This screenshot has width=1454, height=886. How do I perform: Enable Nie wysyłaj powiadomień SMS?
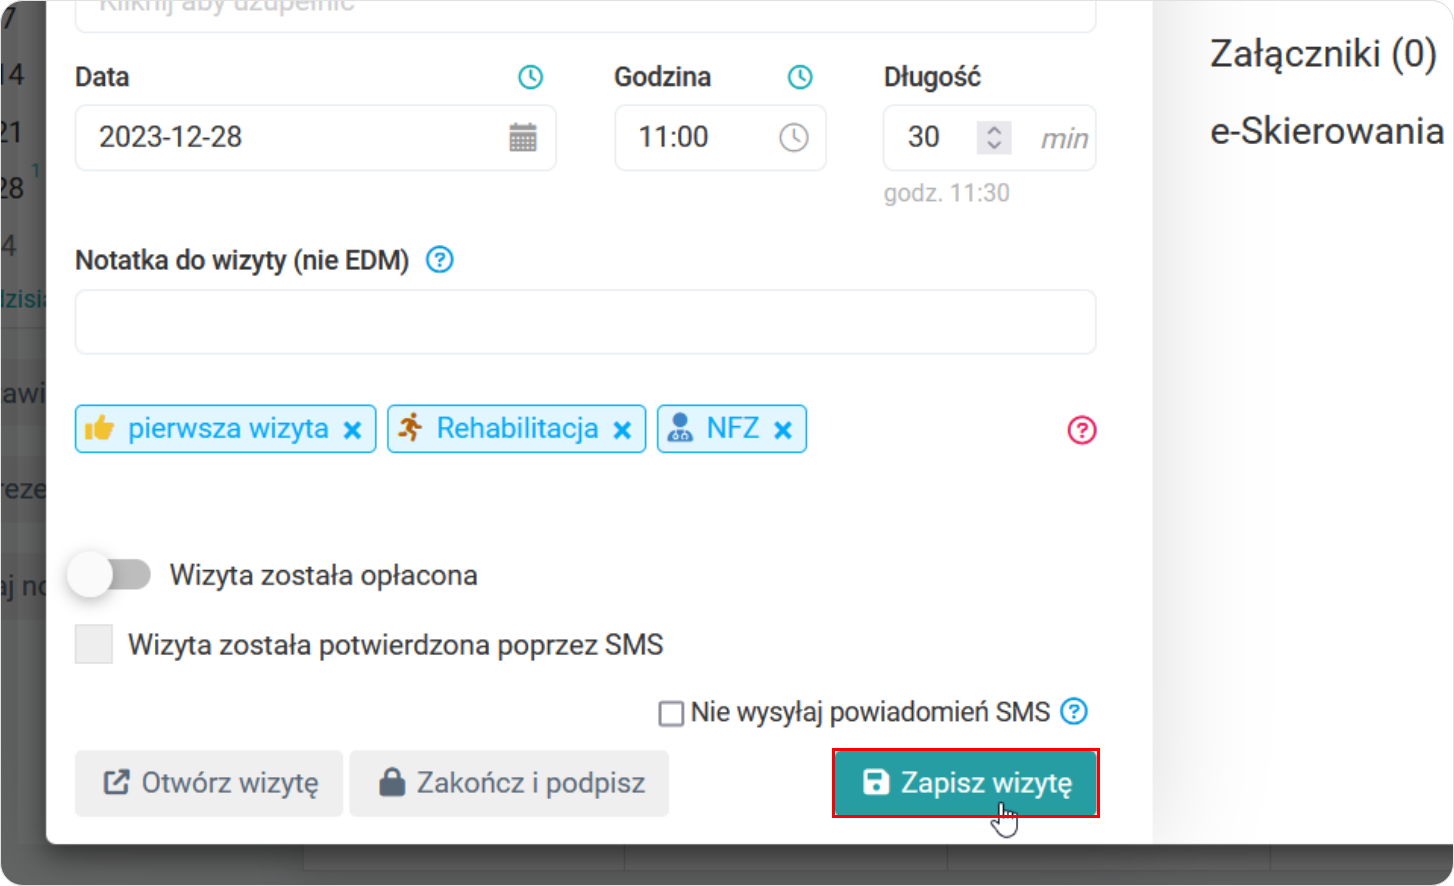[x=670, y=711]
